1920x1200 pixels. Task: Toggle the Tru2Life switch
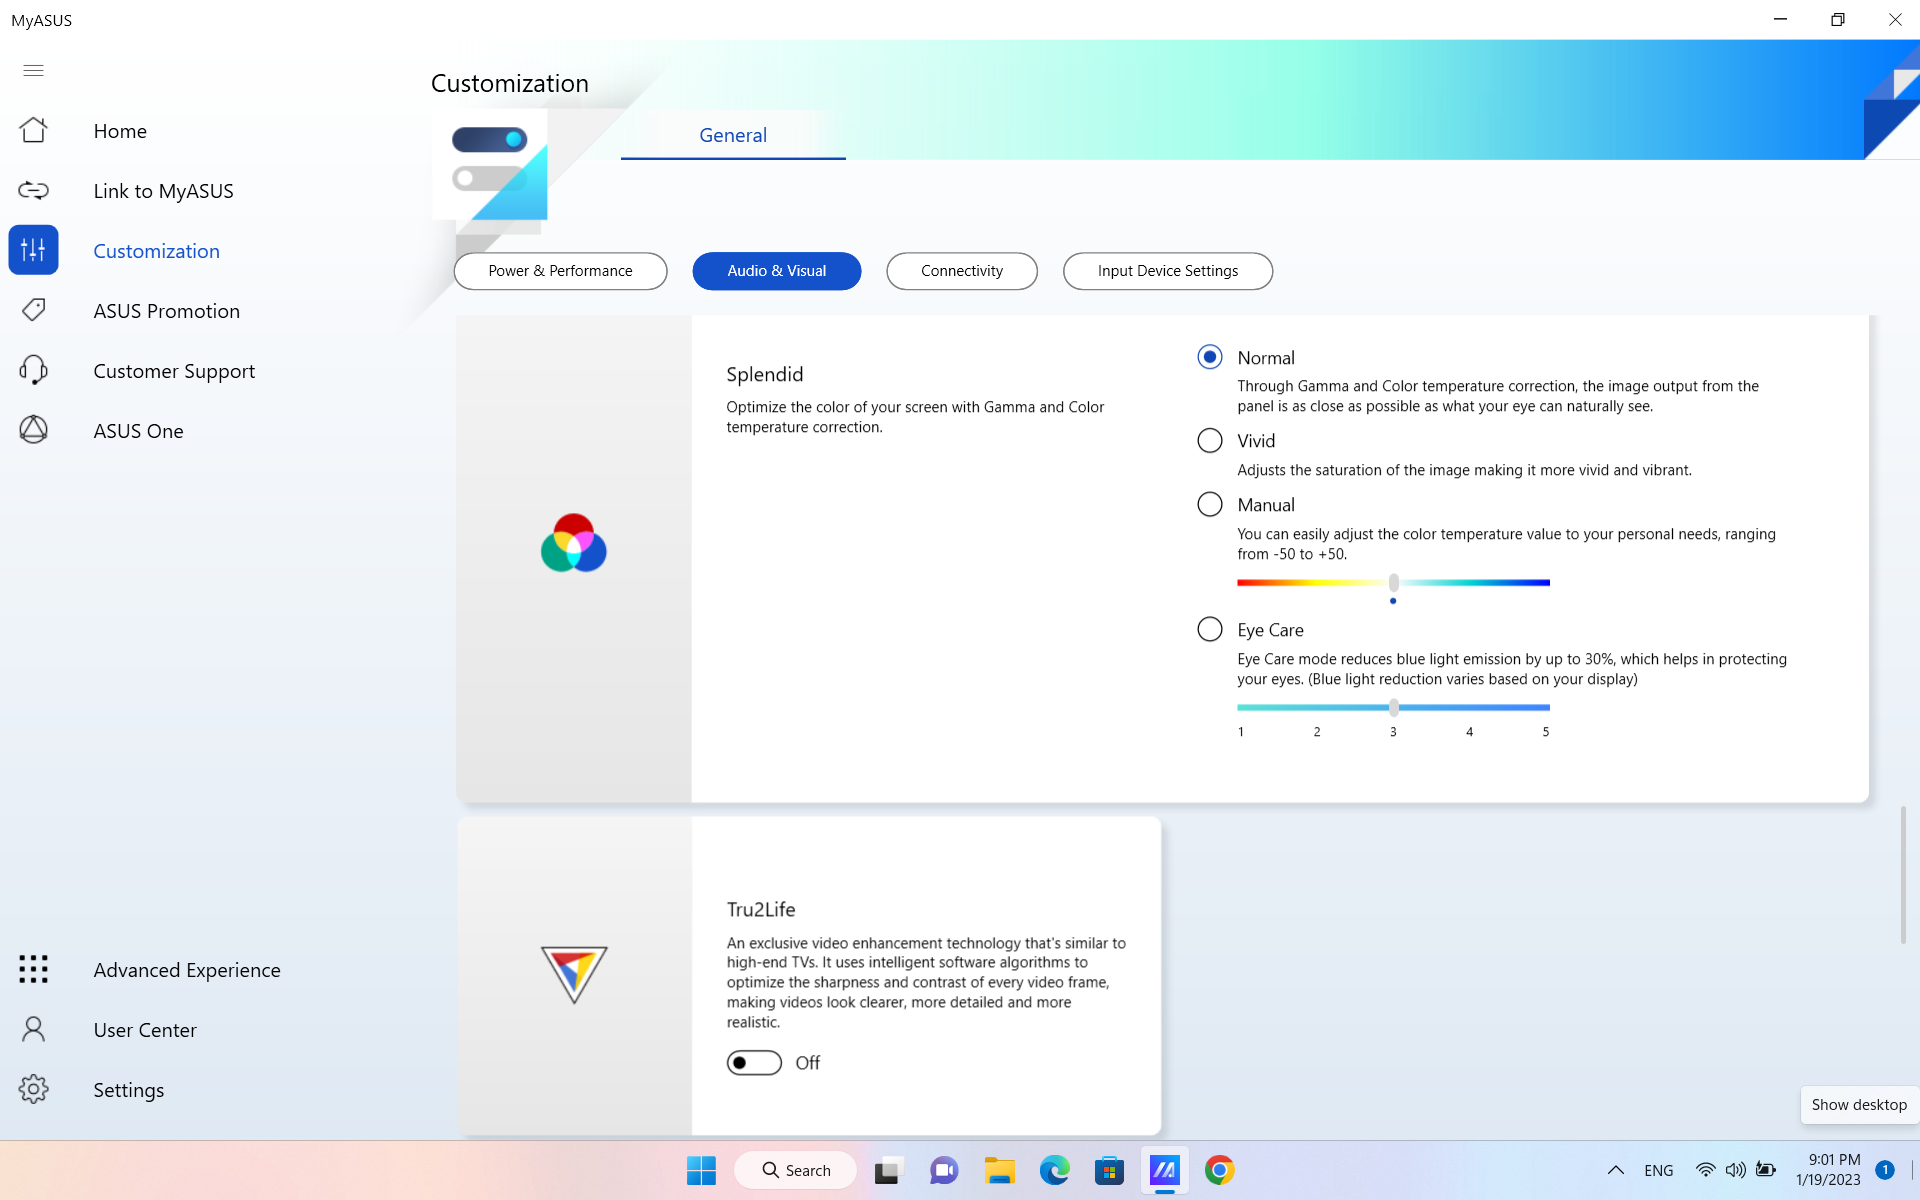pos(754,1062)
